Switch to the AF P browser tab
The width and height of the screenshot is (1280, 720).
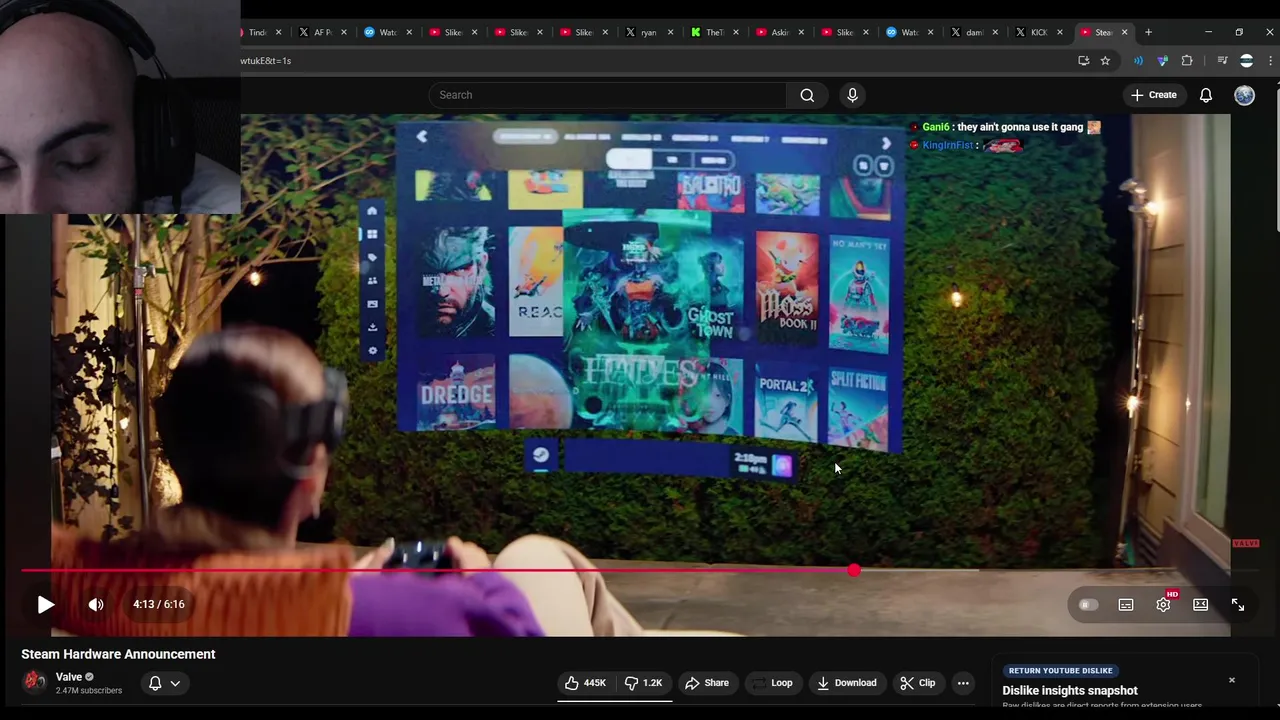click(322, 32)
